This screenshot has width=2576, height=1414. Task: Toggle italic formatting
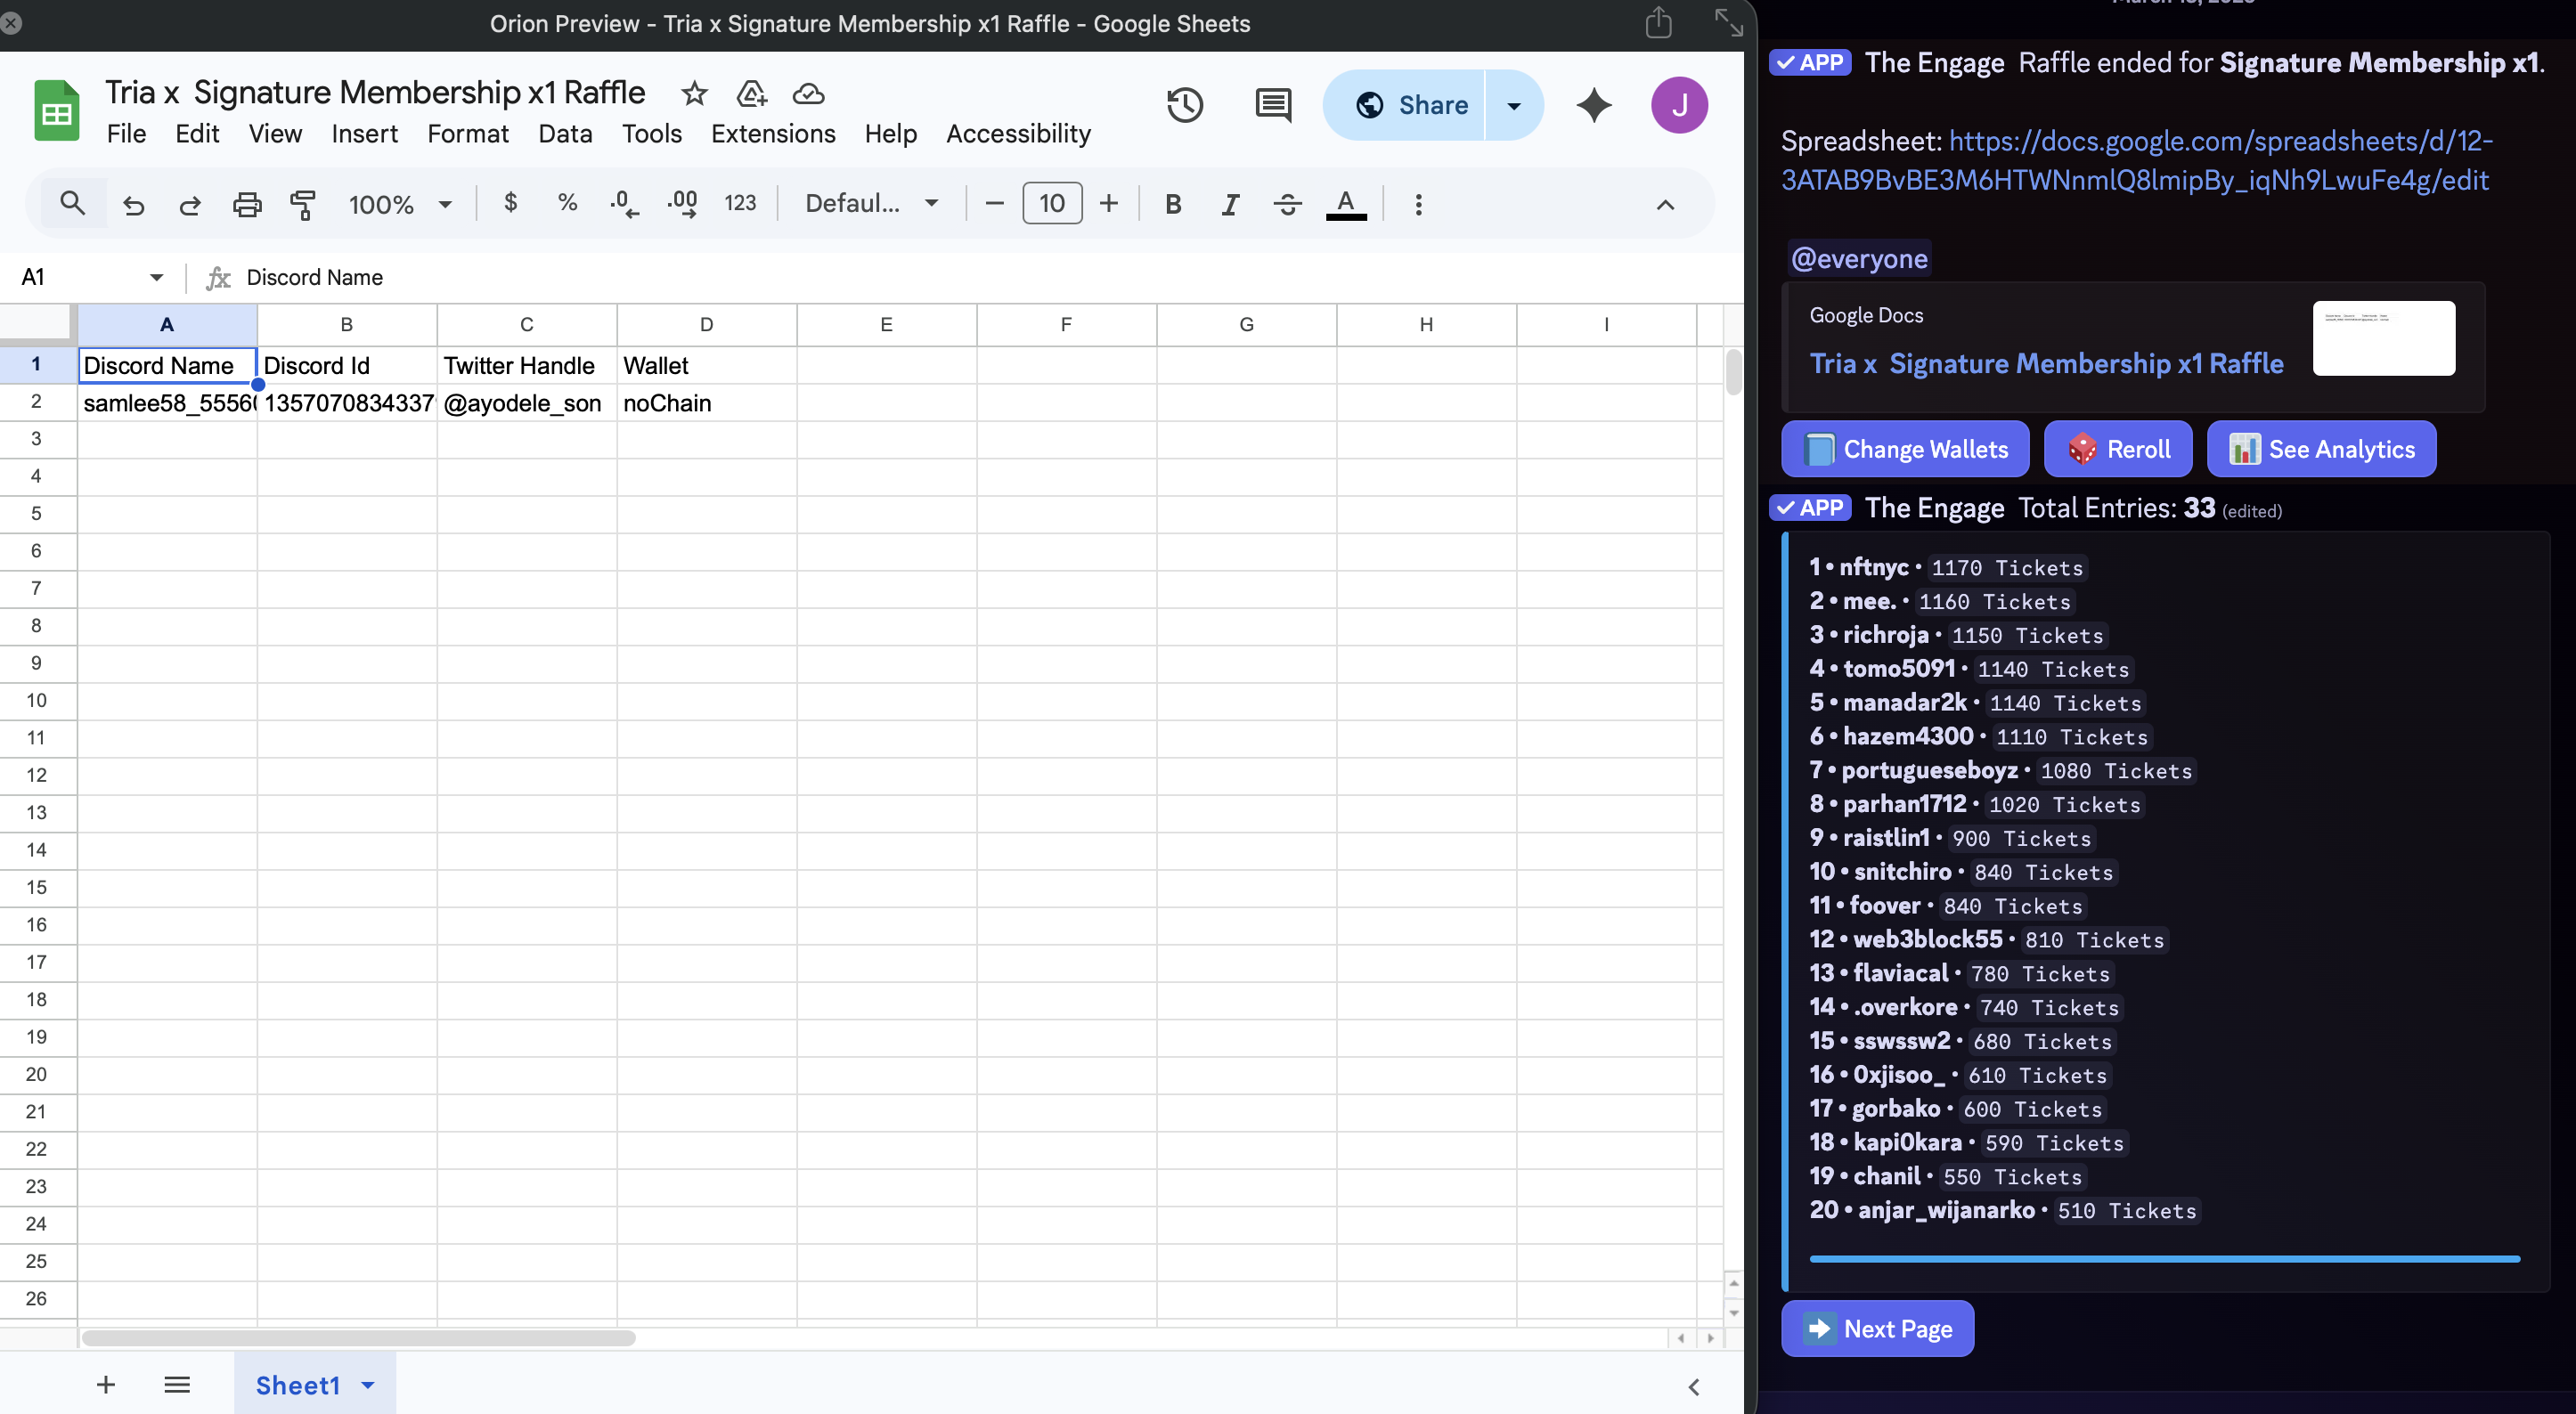click(1229, 204)
